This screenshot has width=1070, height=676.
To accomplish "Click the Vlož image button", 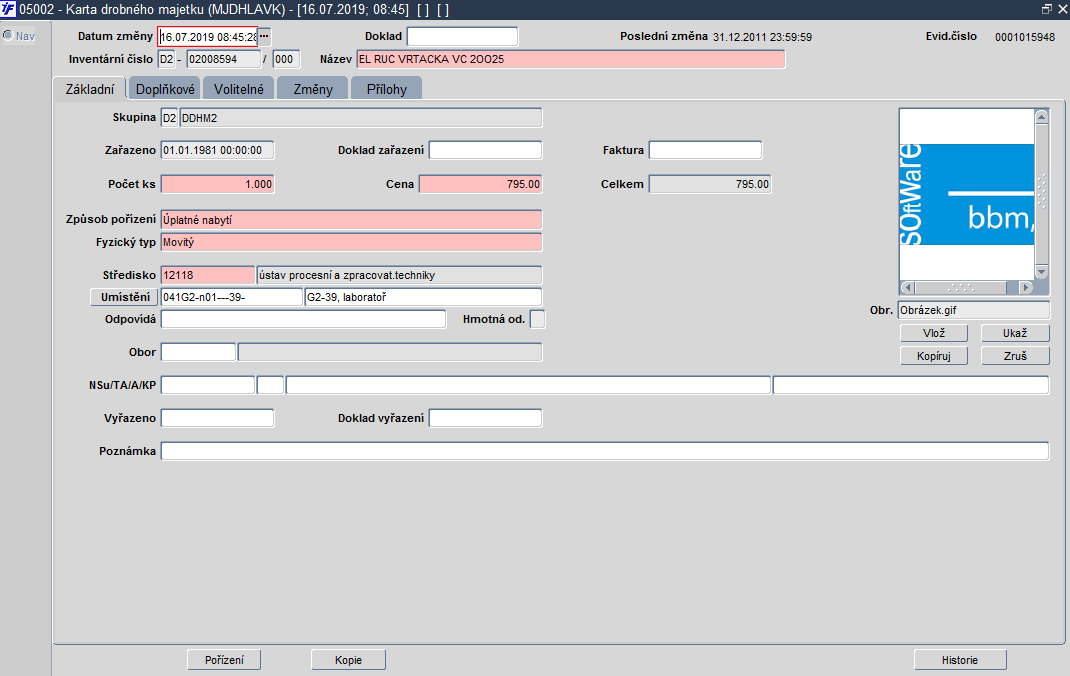I will click(934, 333).
